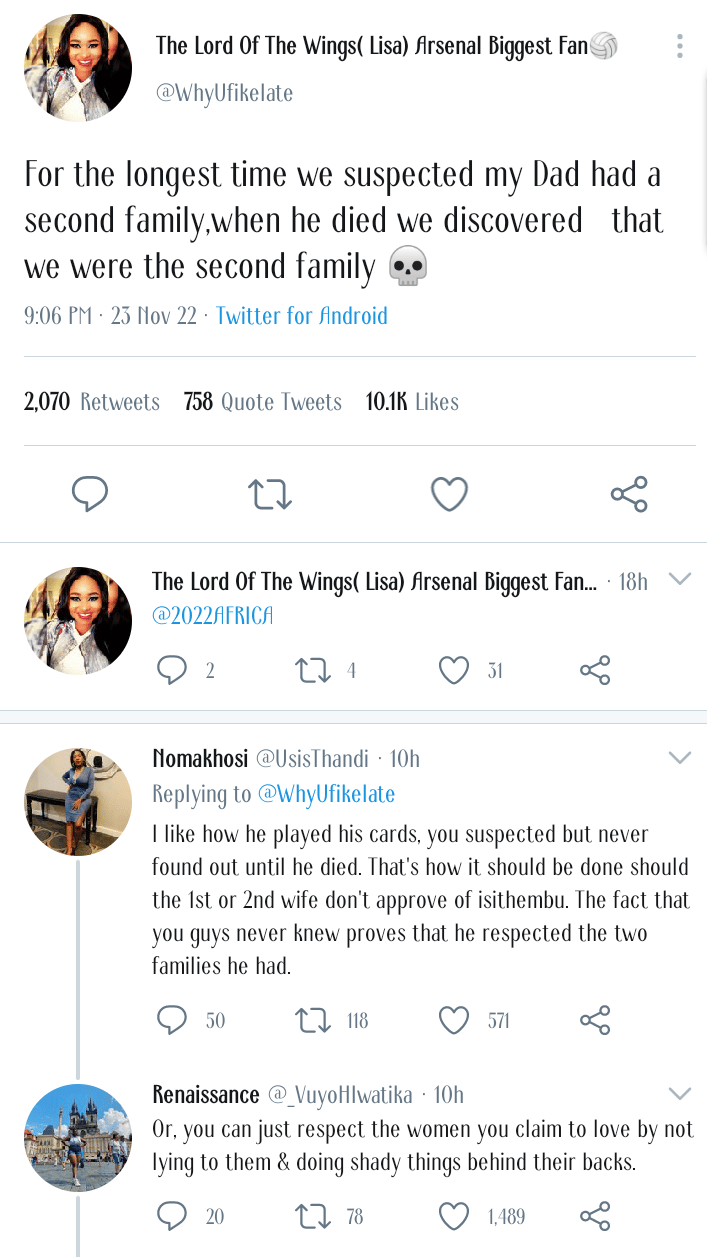This screenshot has width=707, height=1257.
Task: Open the Twitter for Android link
Action: click(x=302, y=316)
